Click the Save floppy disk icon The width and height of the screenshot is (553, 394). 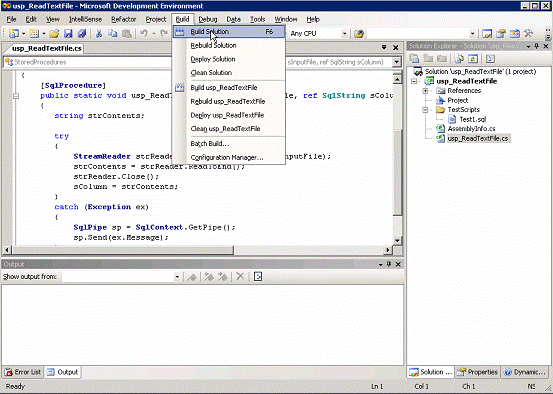pyautogui.click(x=68, y=34)
